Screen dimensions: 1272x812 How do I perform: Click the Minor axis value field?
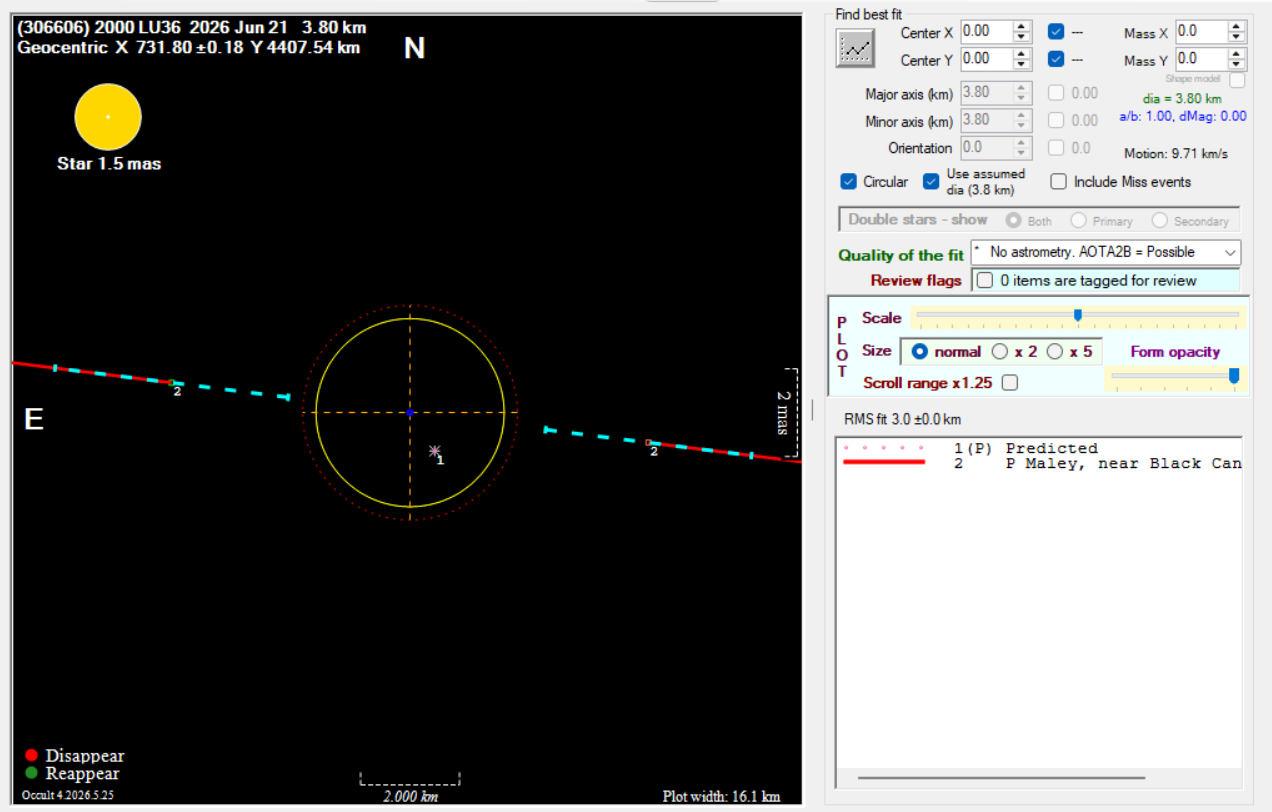click(x=986, y=120)
